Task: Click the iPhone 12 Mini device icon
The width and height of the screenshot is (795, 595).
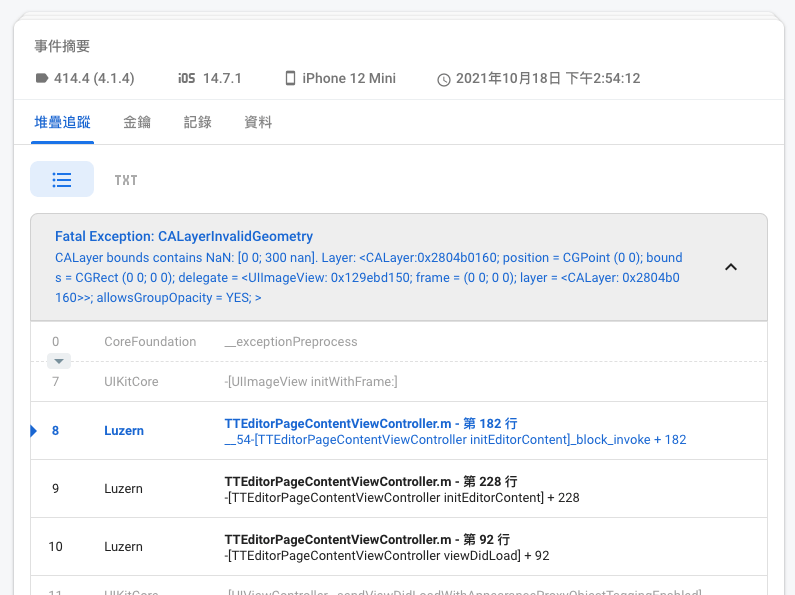Action: (x=290, y=78)
